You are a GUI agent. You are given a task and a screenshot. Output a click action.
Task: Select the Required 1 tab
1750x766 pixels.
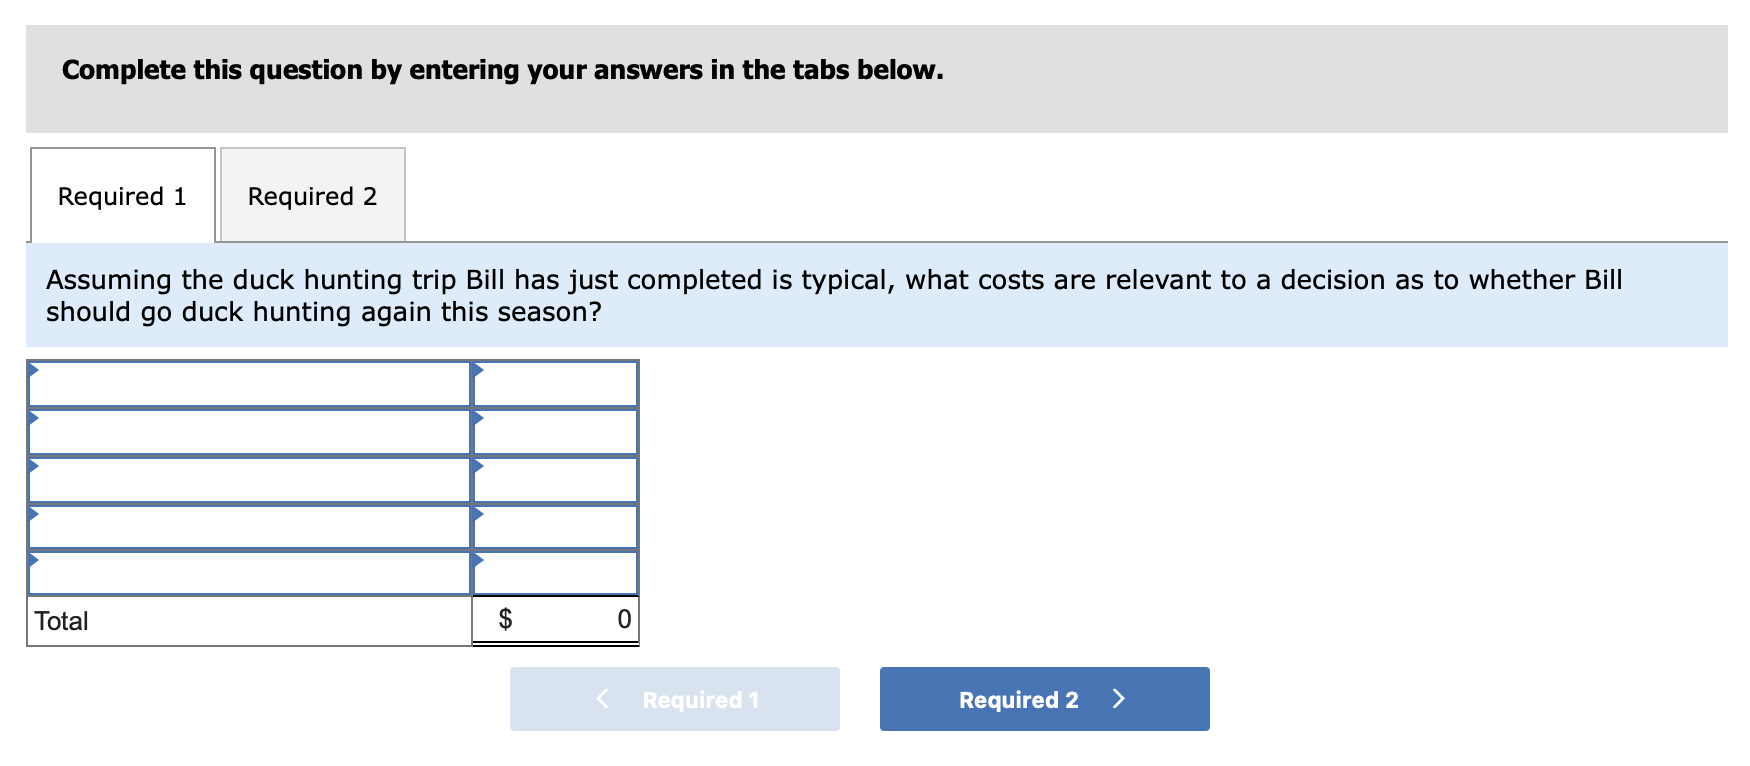point(122,195)
